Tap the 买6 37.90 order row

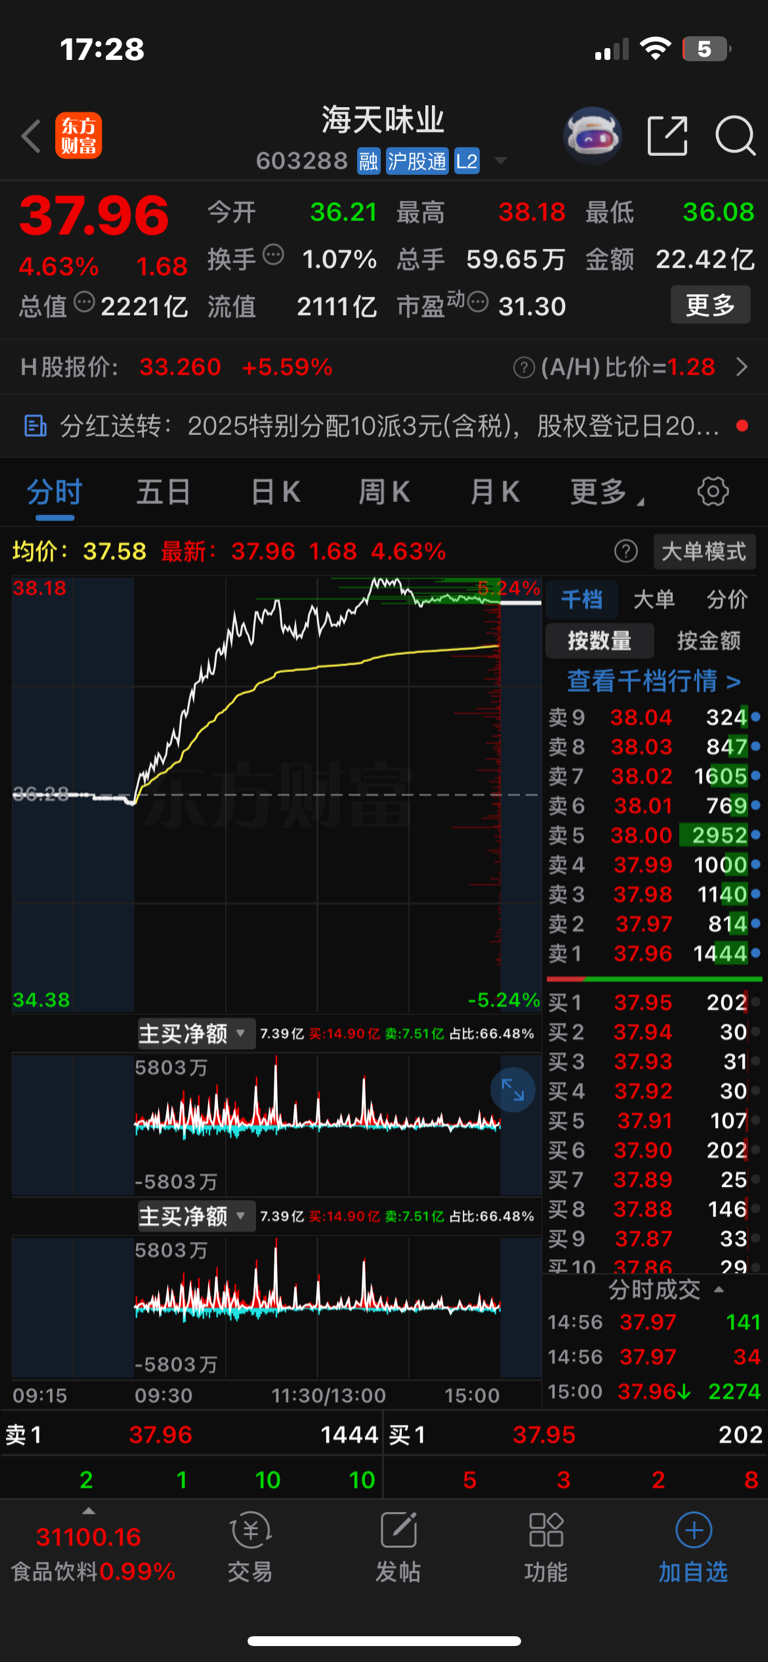654,1150
